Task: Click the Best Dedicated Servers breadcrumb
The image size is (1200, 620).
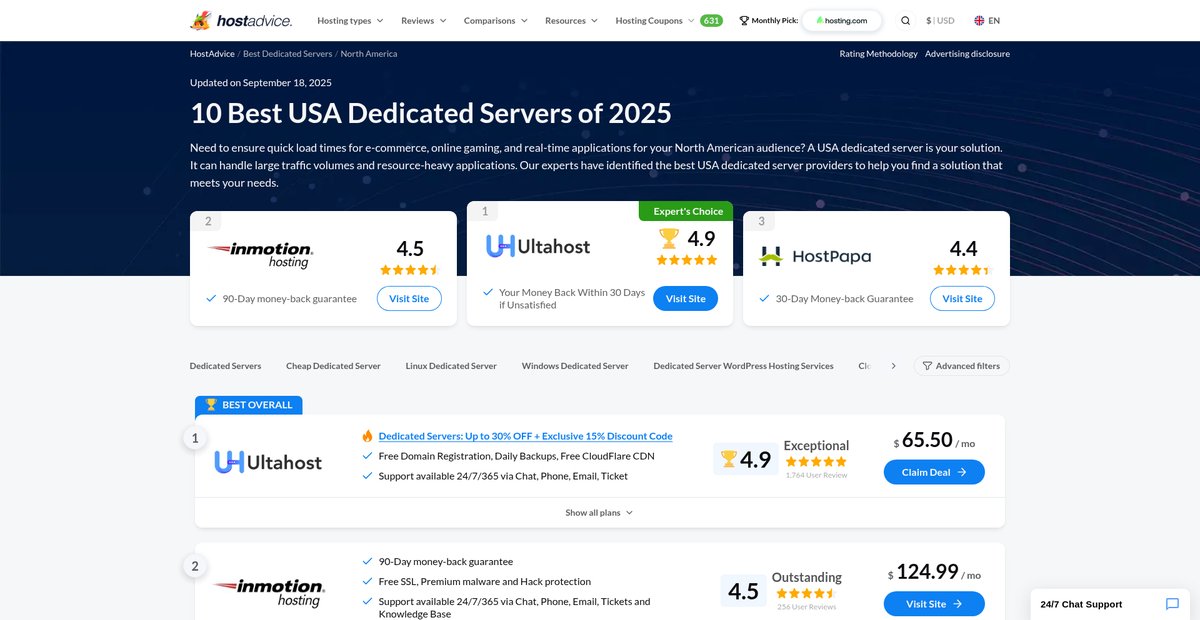Action: (287, 54)
